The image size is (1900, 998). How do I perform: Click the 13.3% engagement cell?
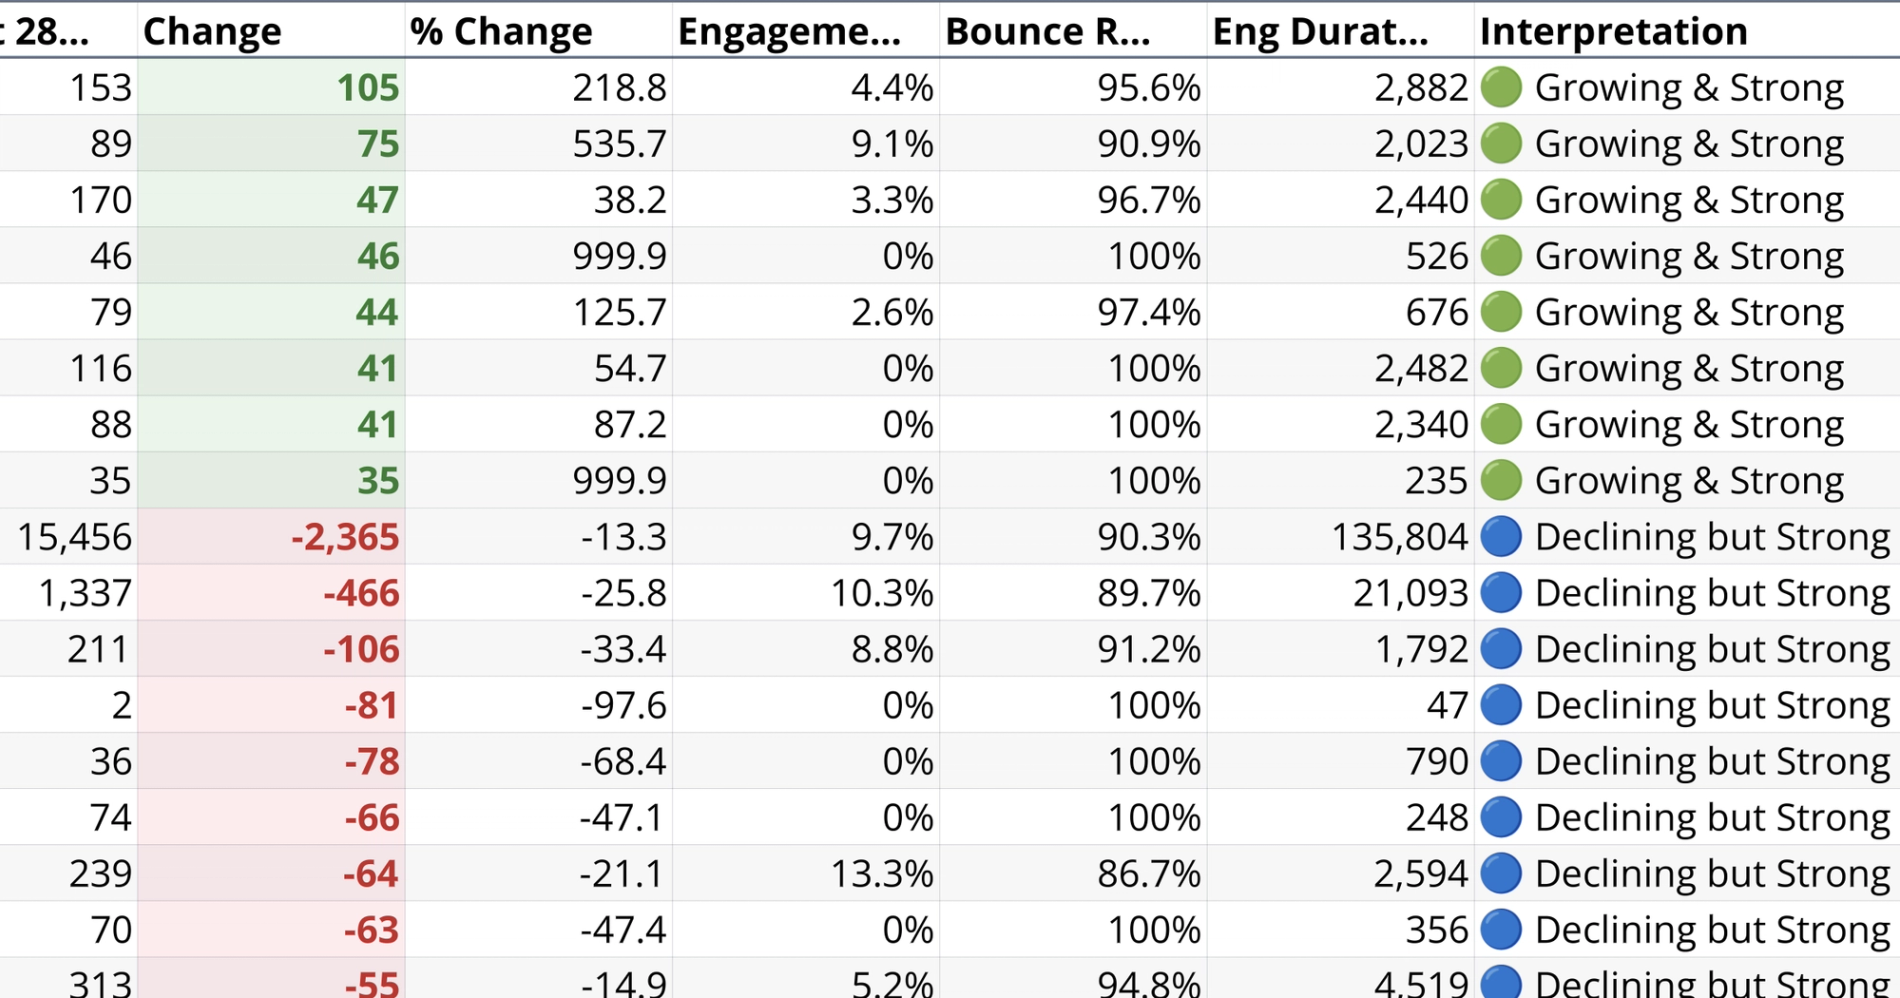[897, 872]
